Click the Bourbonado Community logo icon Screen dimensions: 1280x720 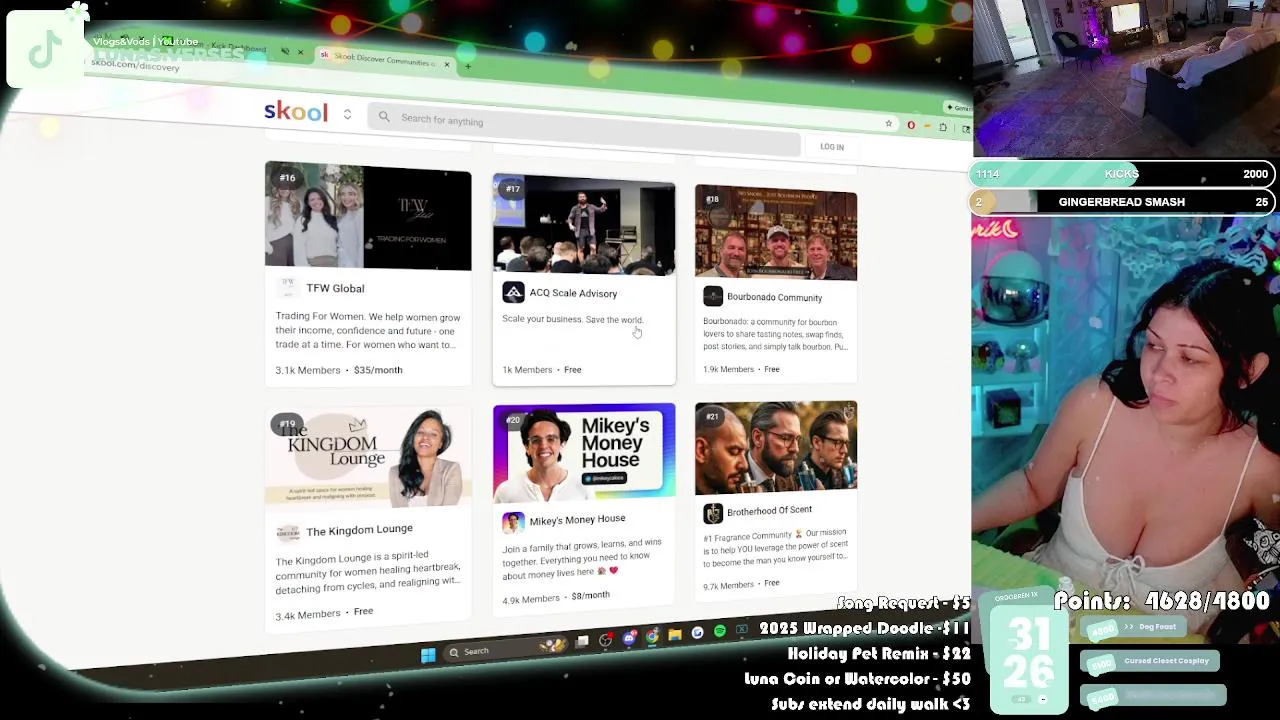712,296
